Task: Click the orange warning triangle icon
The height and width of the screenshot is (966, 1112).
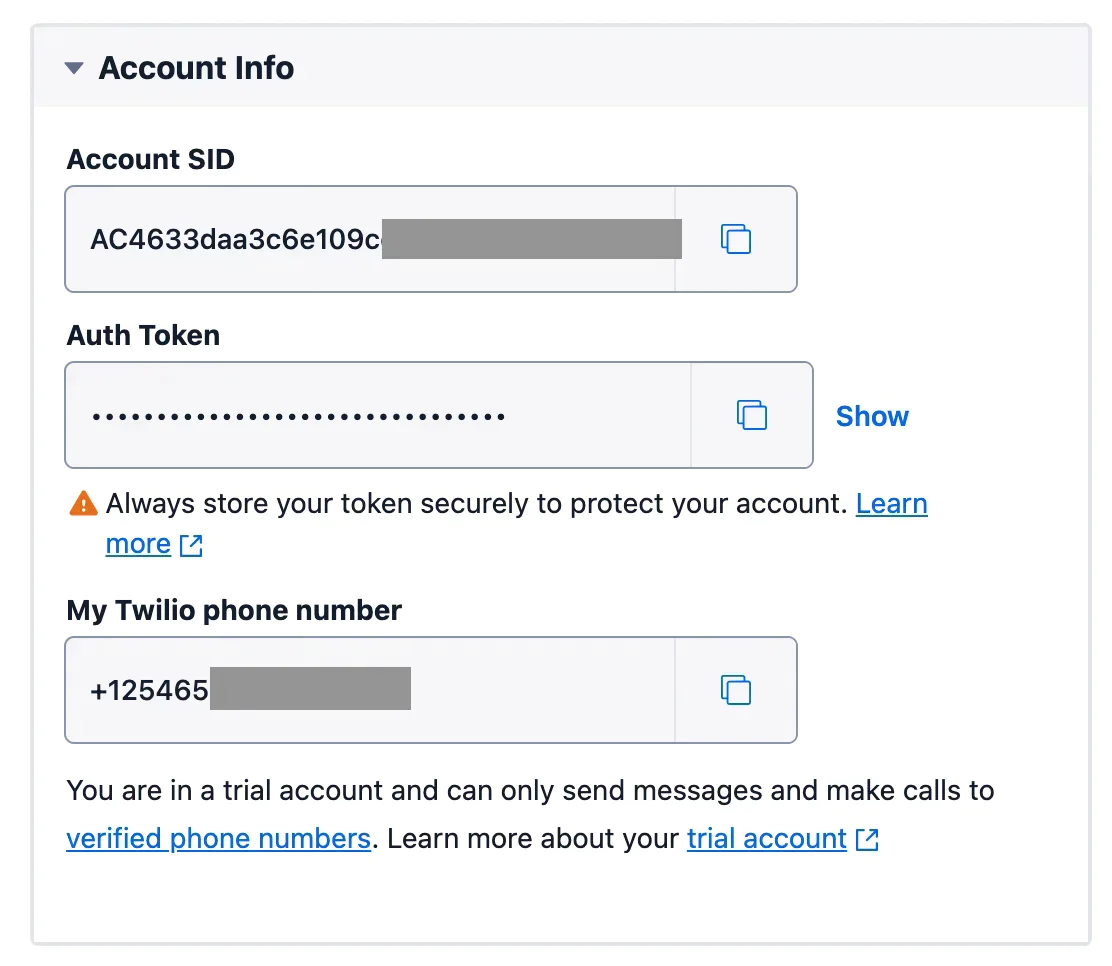Action: [x=83, y=503]
